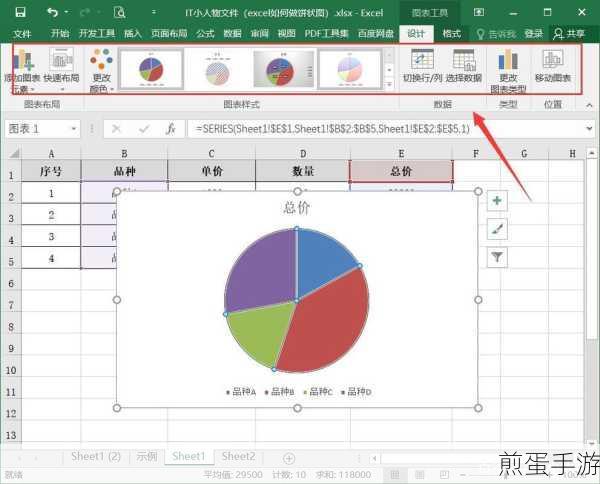This screenshot has width=600, height=484.
Task: Apply the first pie chart style thumbnail
Action: 151,69
